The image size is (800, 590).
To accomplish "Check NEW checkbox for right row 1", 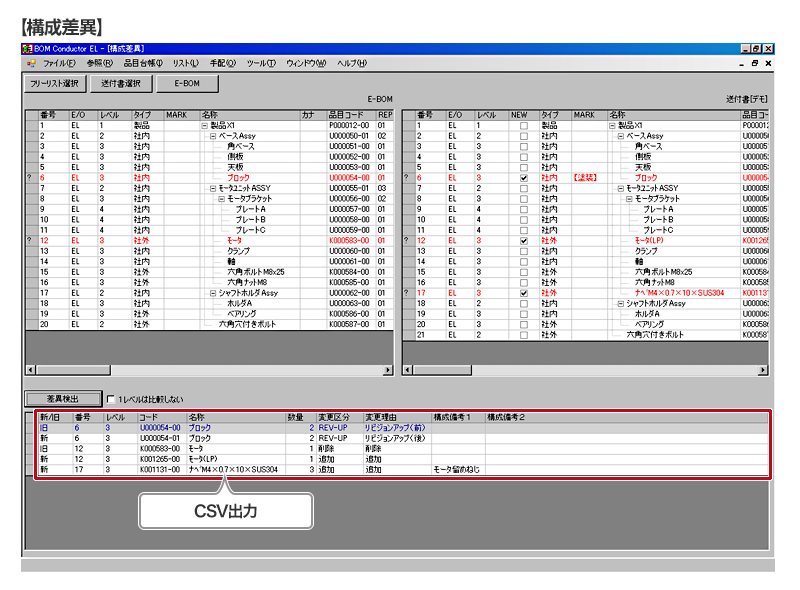I will point(523,125).
